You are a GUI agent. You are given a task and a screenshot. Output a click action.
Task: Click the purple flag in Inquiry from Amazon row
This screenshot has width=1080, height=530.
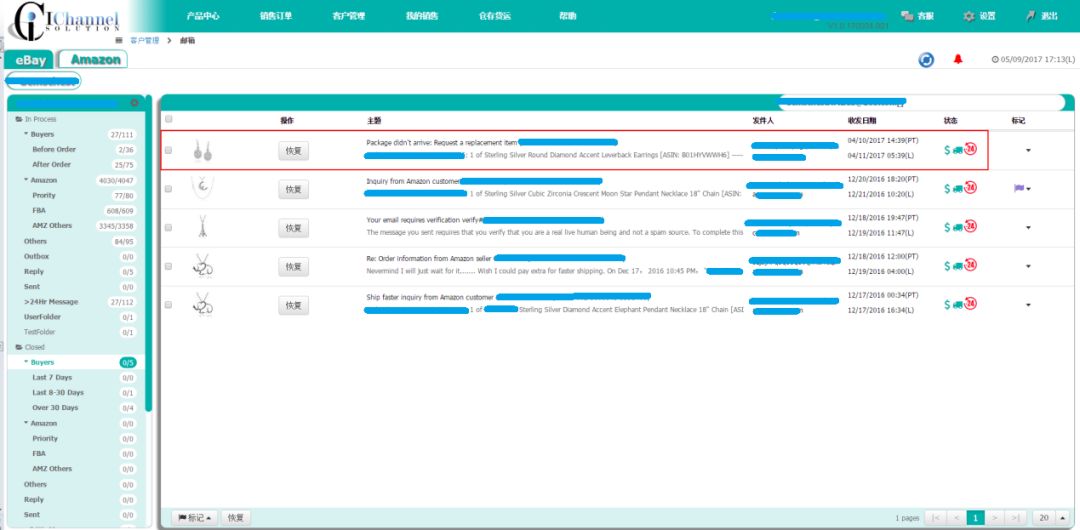pos(1019,188)
